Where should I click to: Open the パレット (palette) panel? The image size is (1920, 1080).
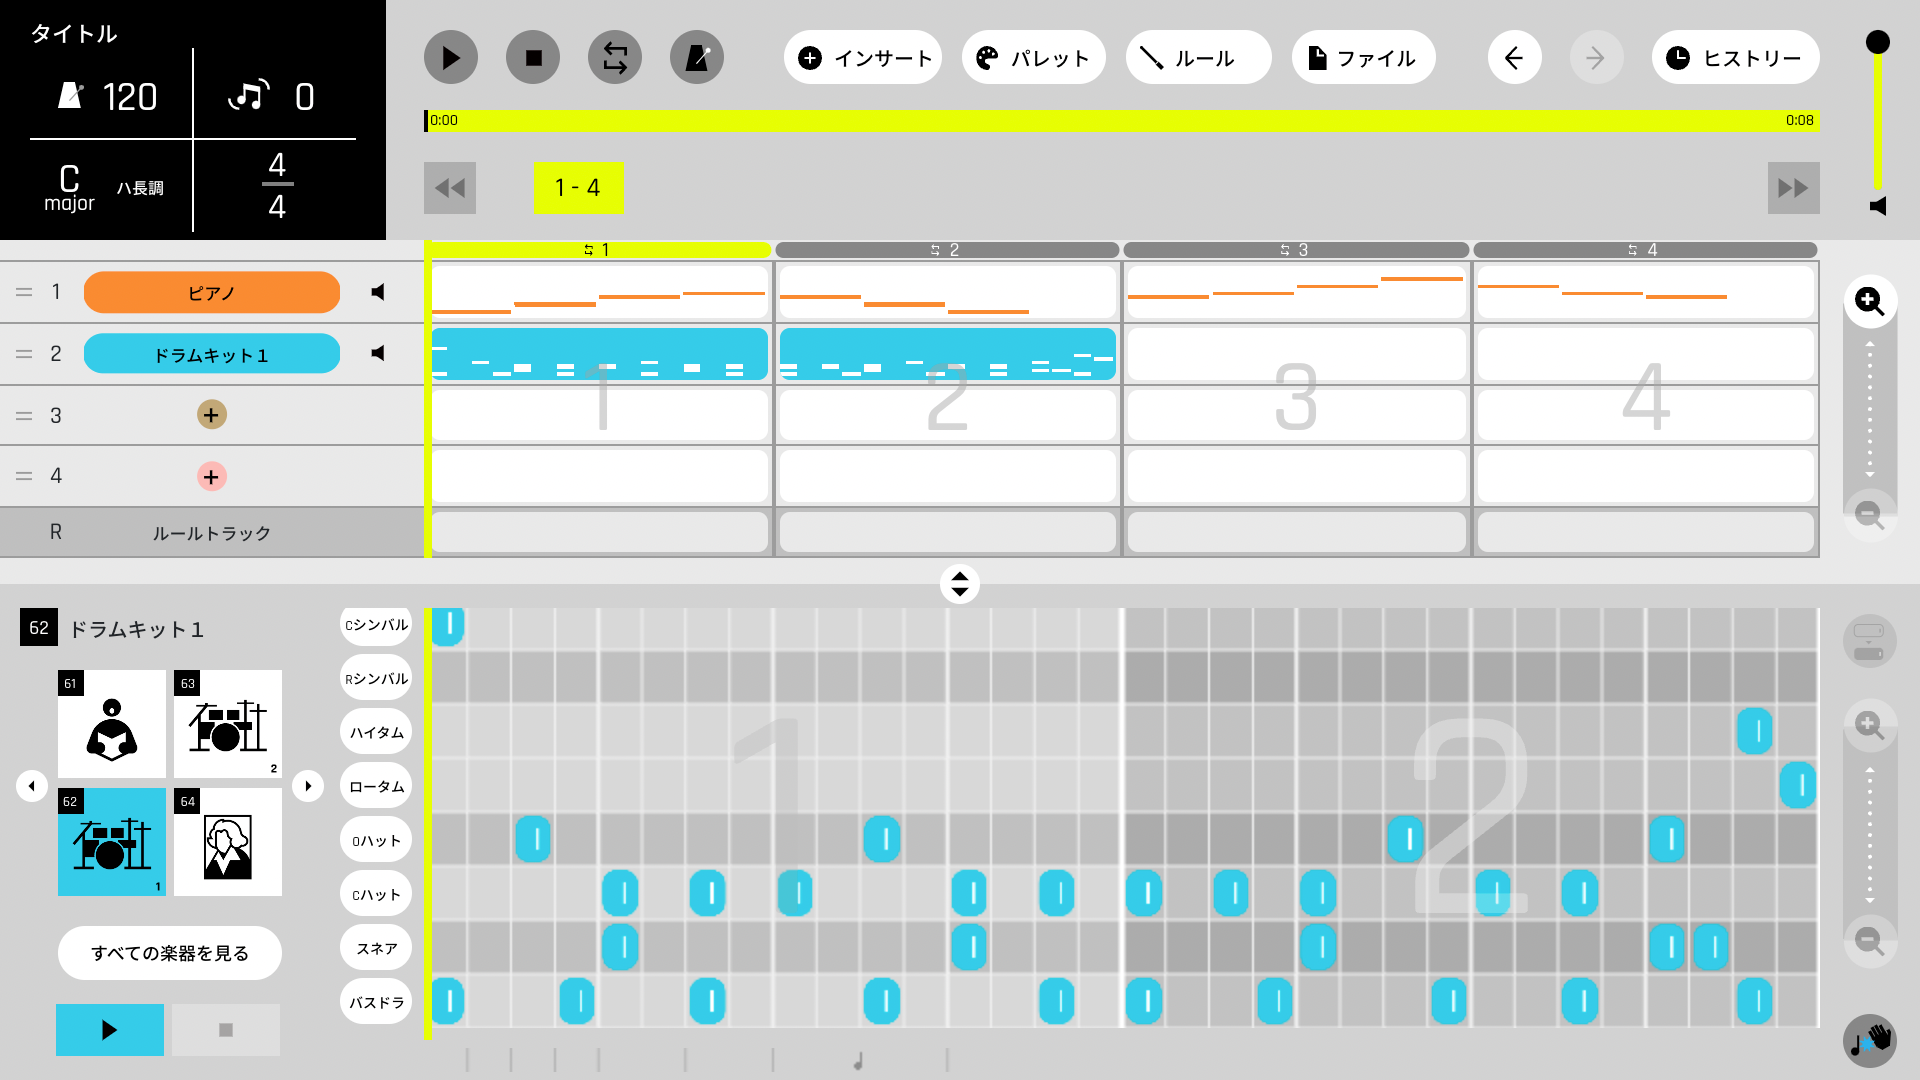coord(1033,57)
